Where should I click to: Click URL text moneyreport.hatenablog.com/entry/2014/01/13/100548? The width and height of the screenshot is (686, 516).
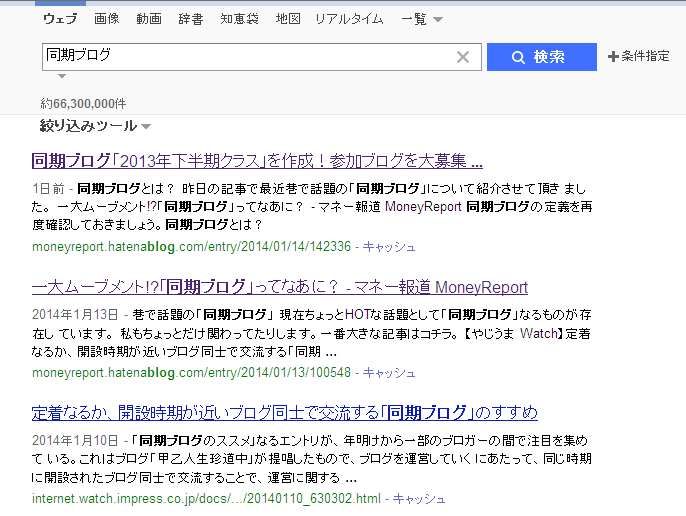point(191,373)
